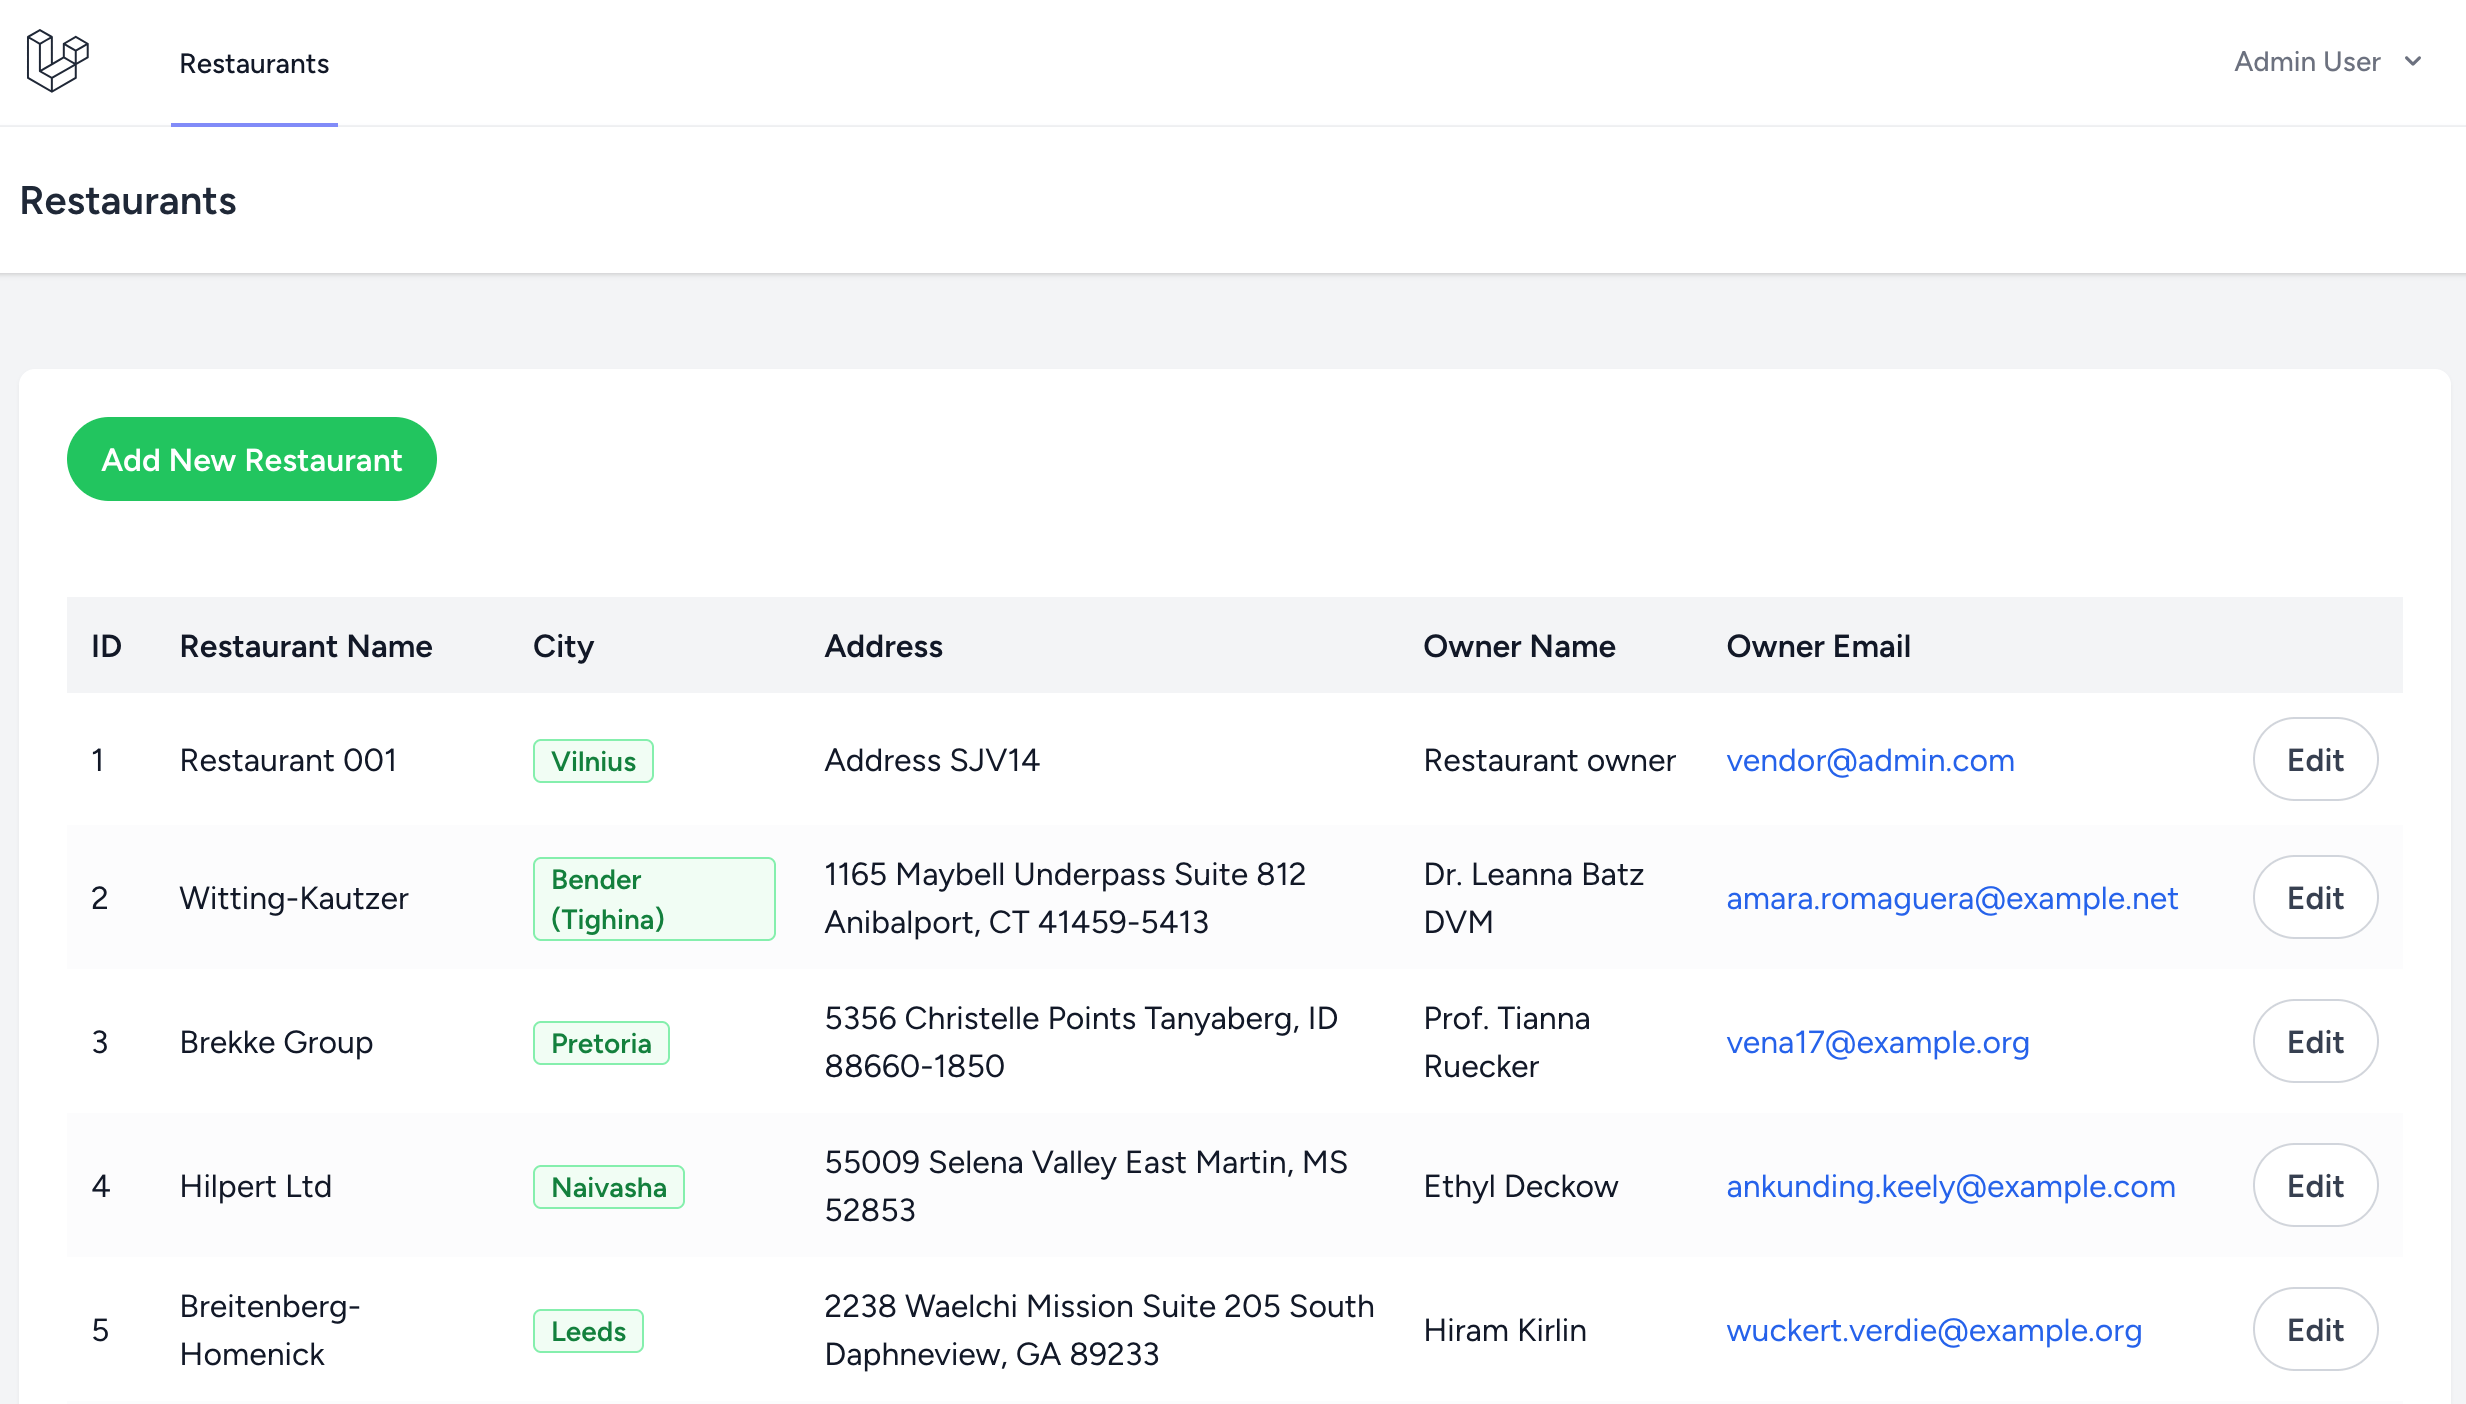Select the Restaurants navigation tab
This screenshot has height=1404, width=2466.
tap(254, 64)
